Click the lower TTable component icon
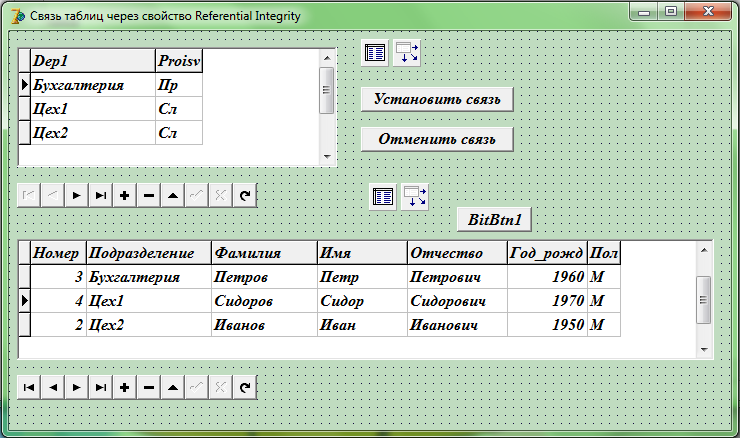Viewport: 740px width, 438px height. (383, 197)
